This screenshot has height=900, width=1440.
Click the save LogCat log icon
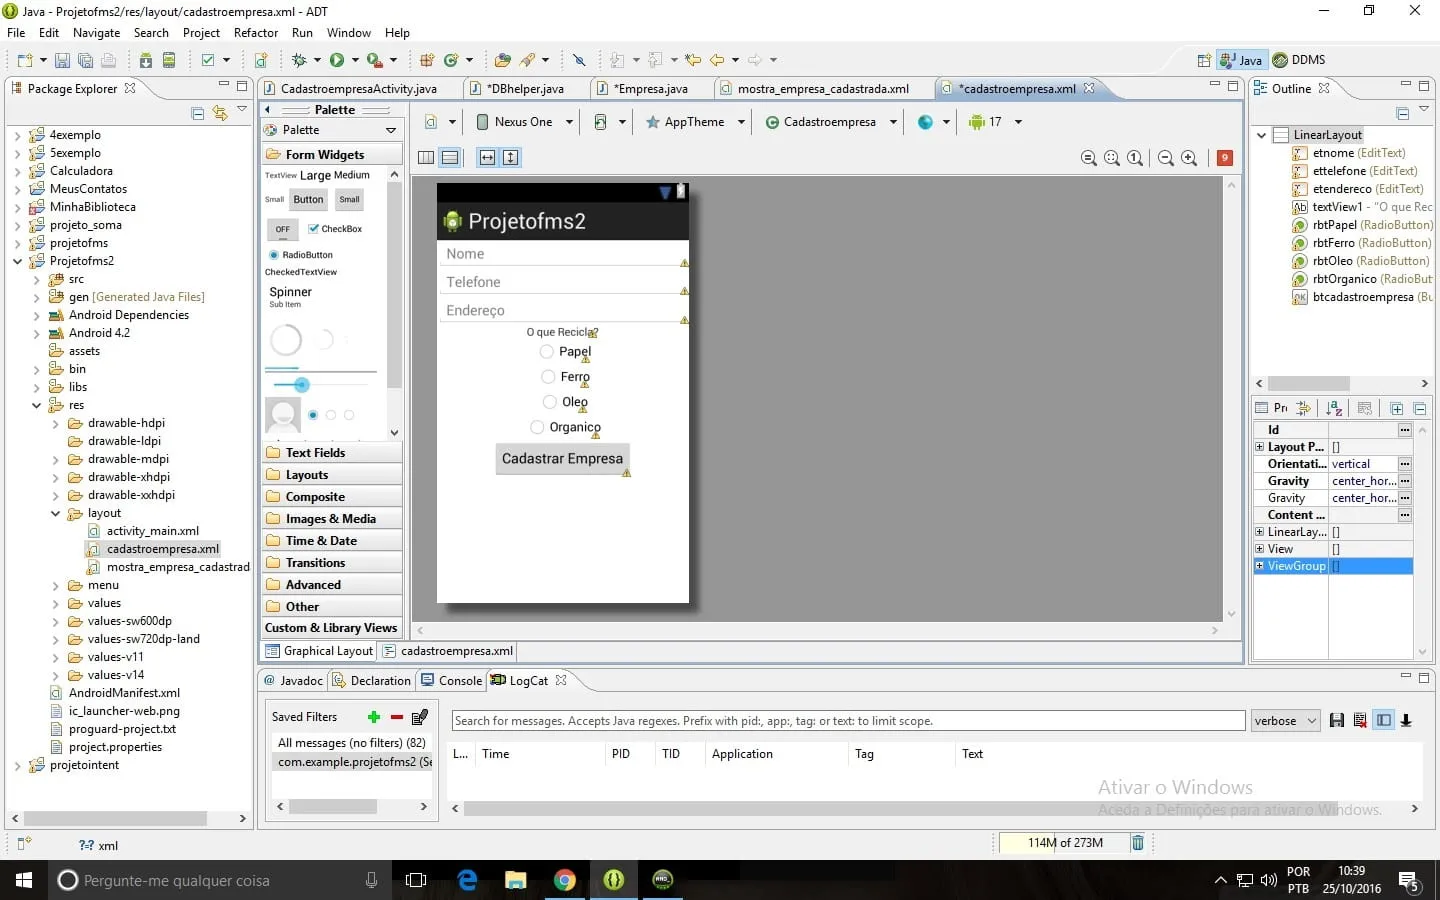point(1337,720)
